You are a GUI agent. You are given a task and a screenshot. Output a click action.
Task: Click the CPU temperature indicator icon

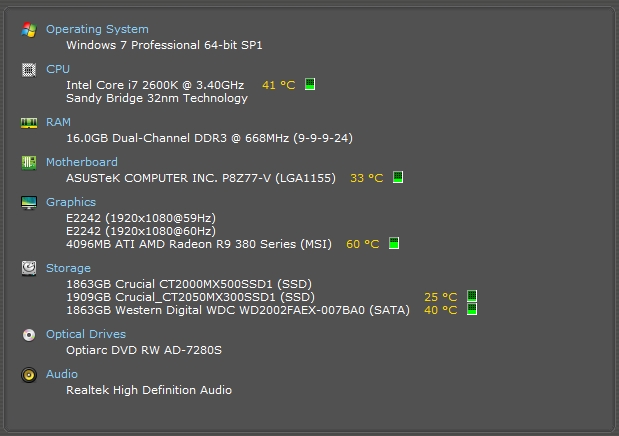coord(310,85)
